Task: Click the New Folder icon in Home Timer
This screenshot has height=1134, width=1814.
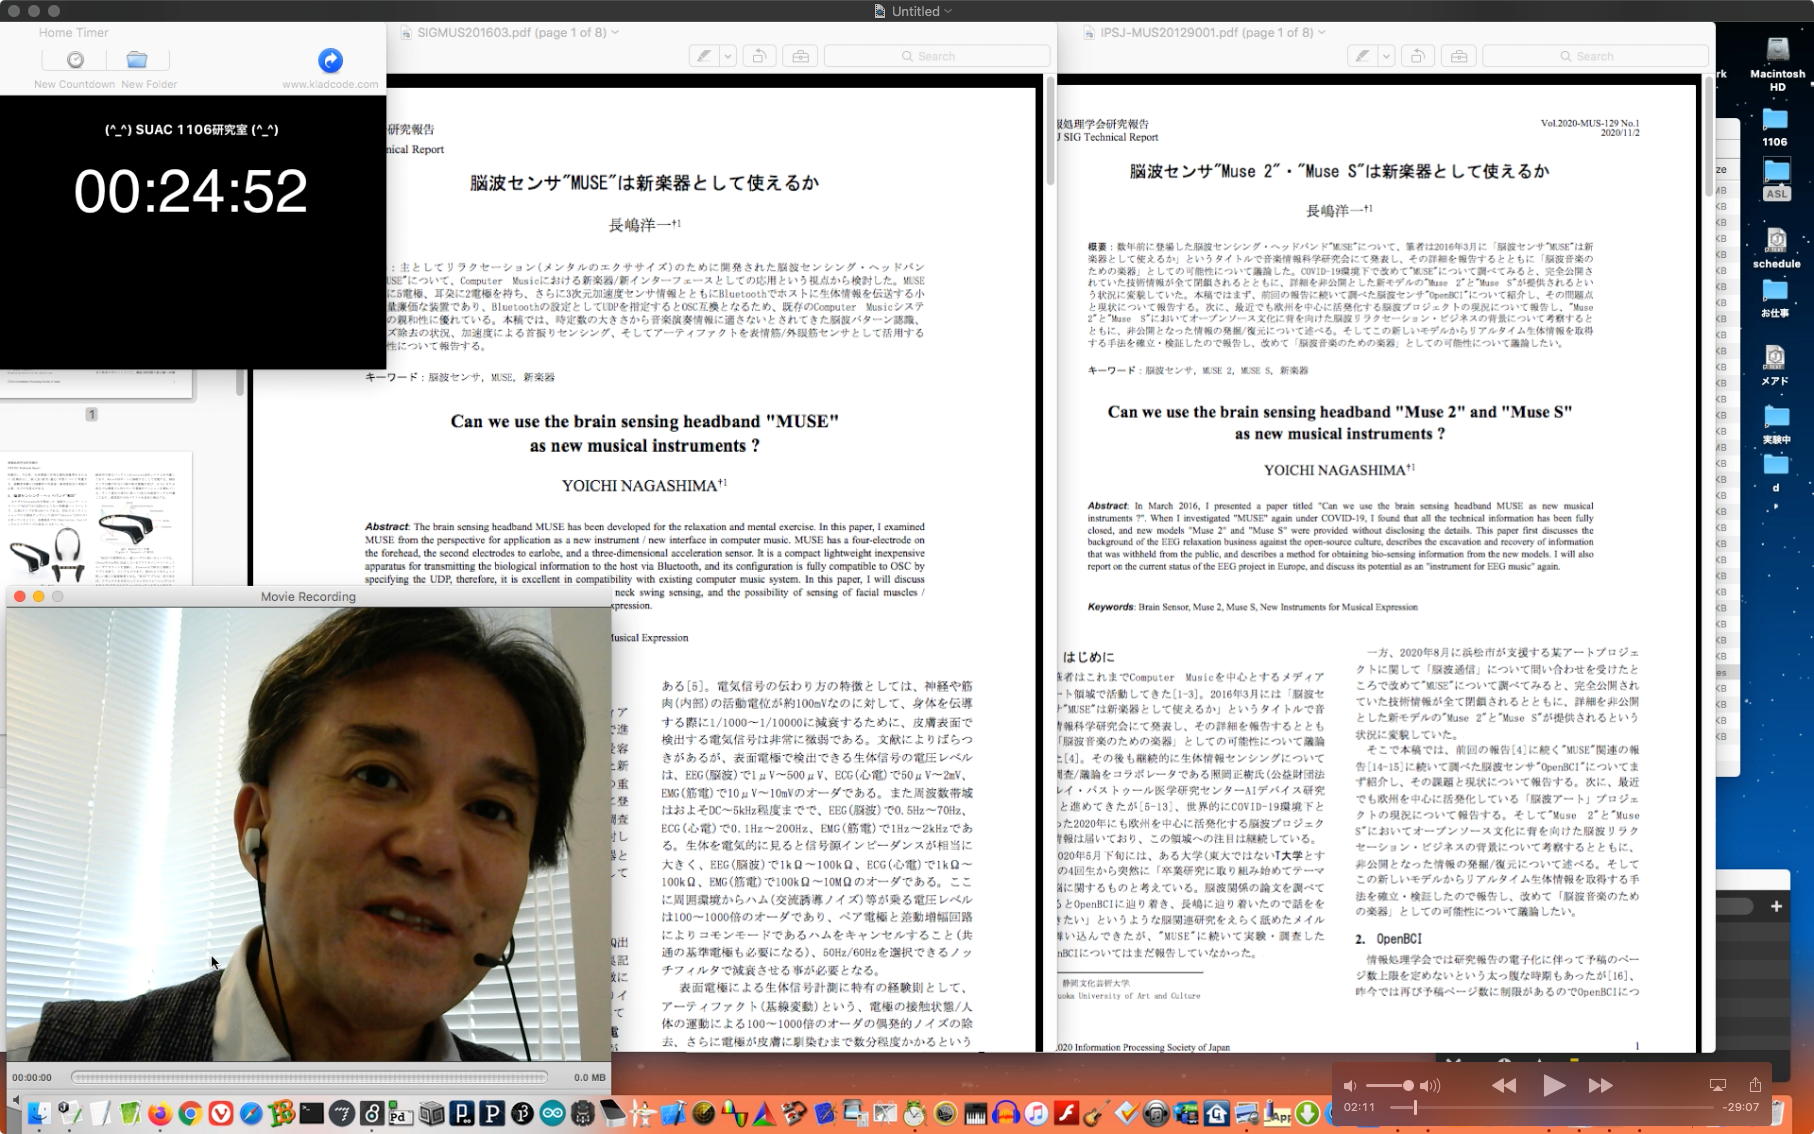Action: point(137,60)
